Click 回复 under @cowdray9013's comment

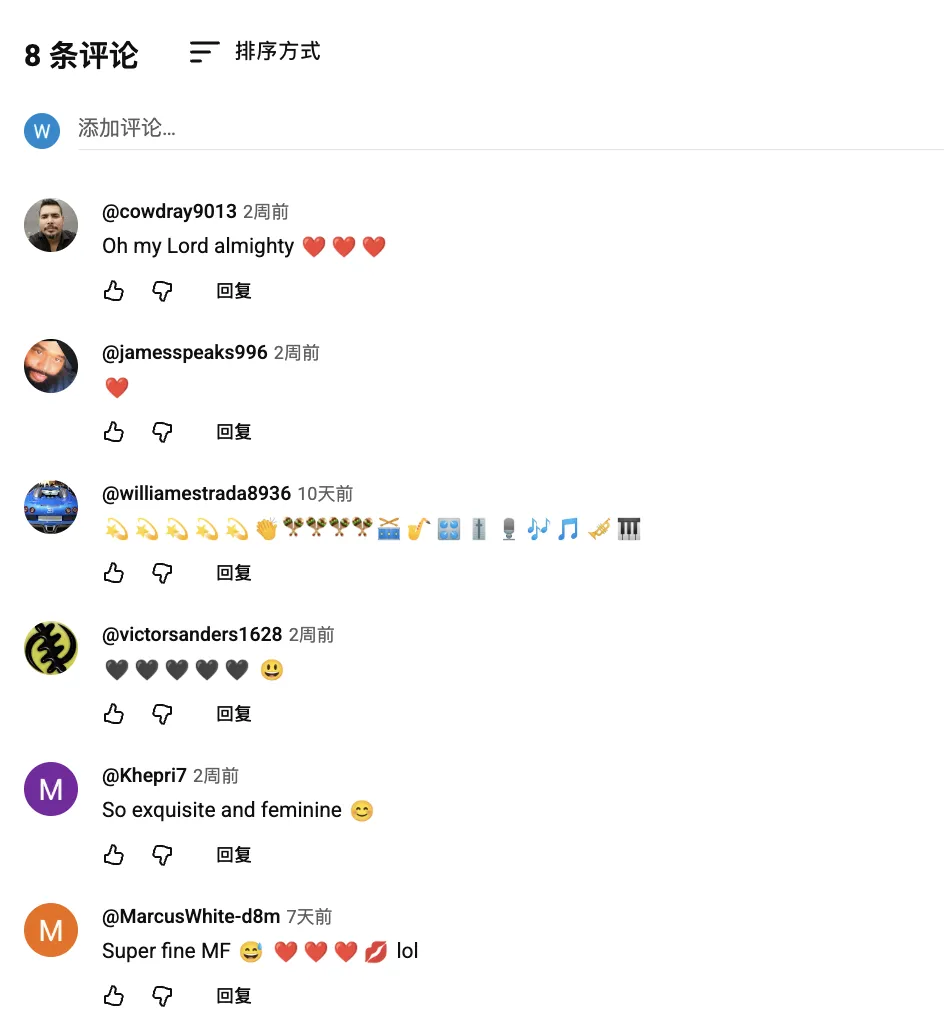(x=234, y=291)
